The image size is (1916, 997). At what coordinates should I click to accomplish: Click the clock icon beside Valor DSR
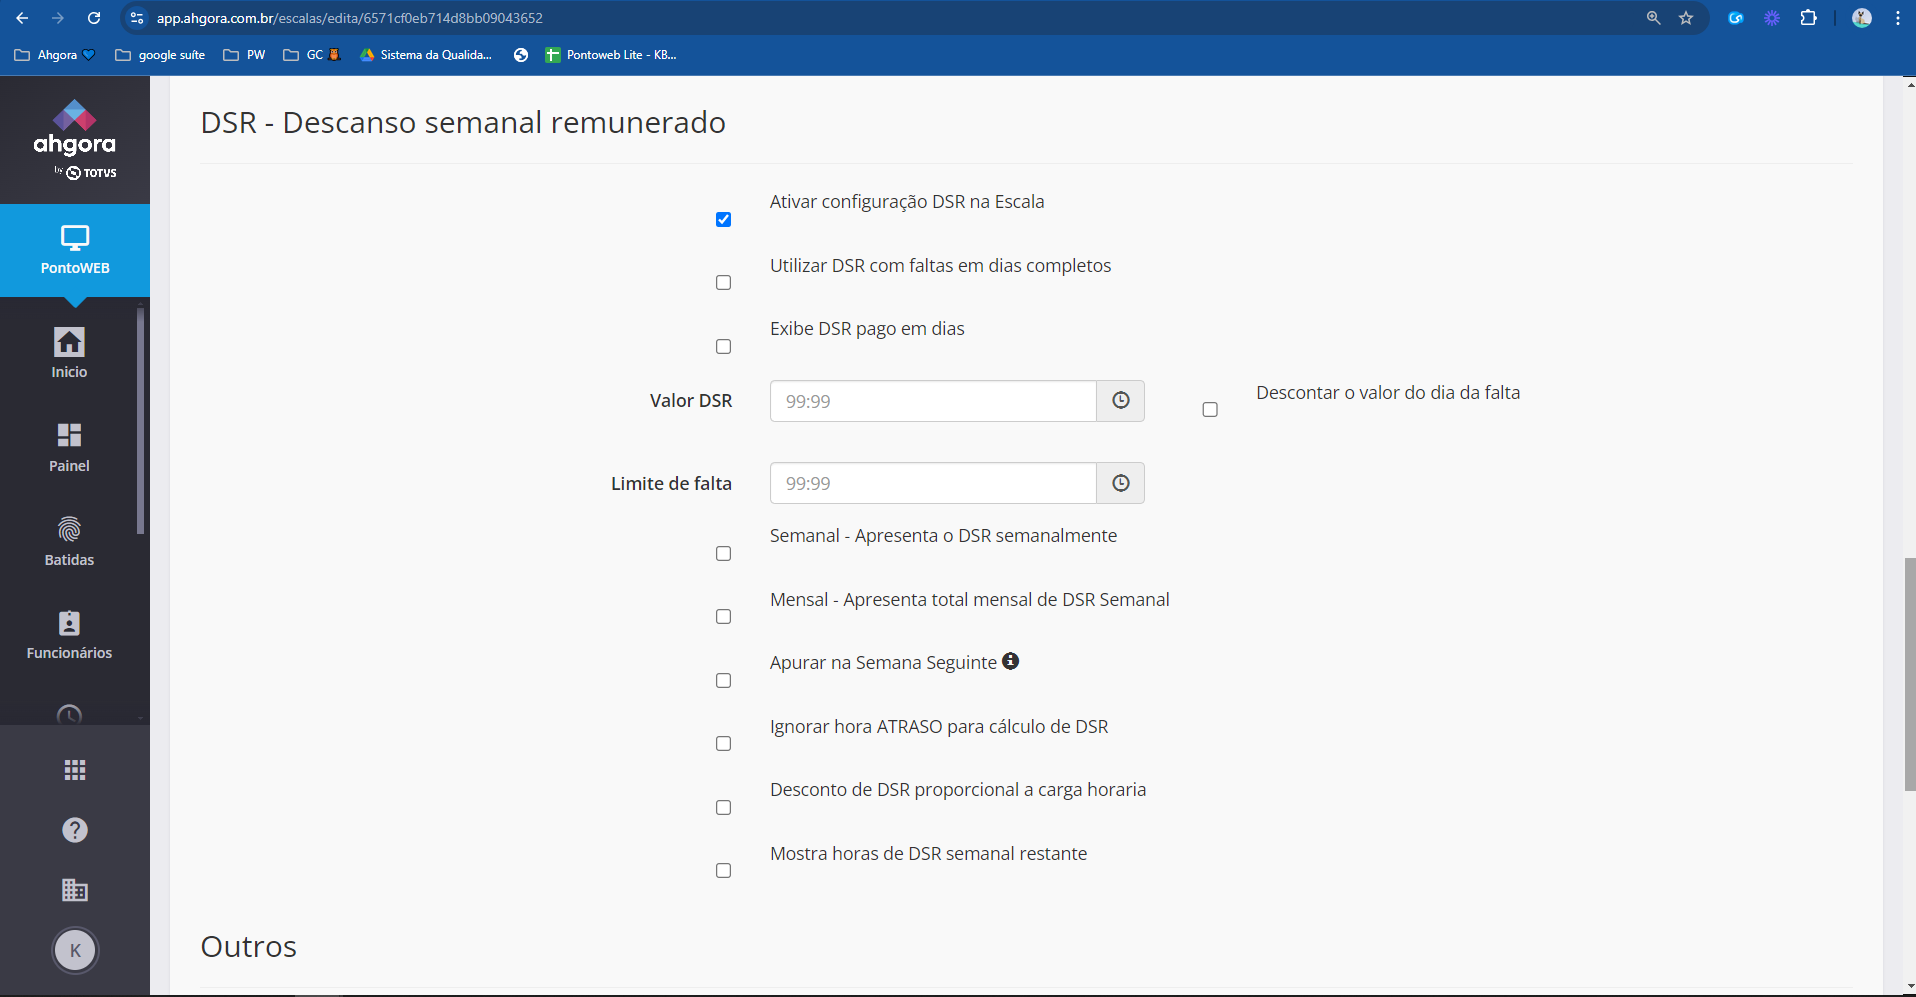point(1121,401)
